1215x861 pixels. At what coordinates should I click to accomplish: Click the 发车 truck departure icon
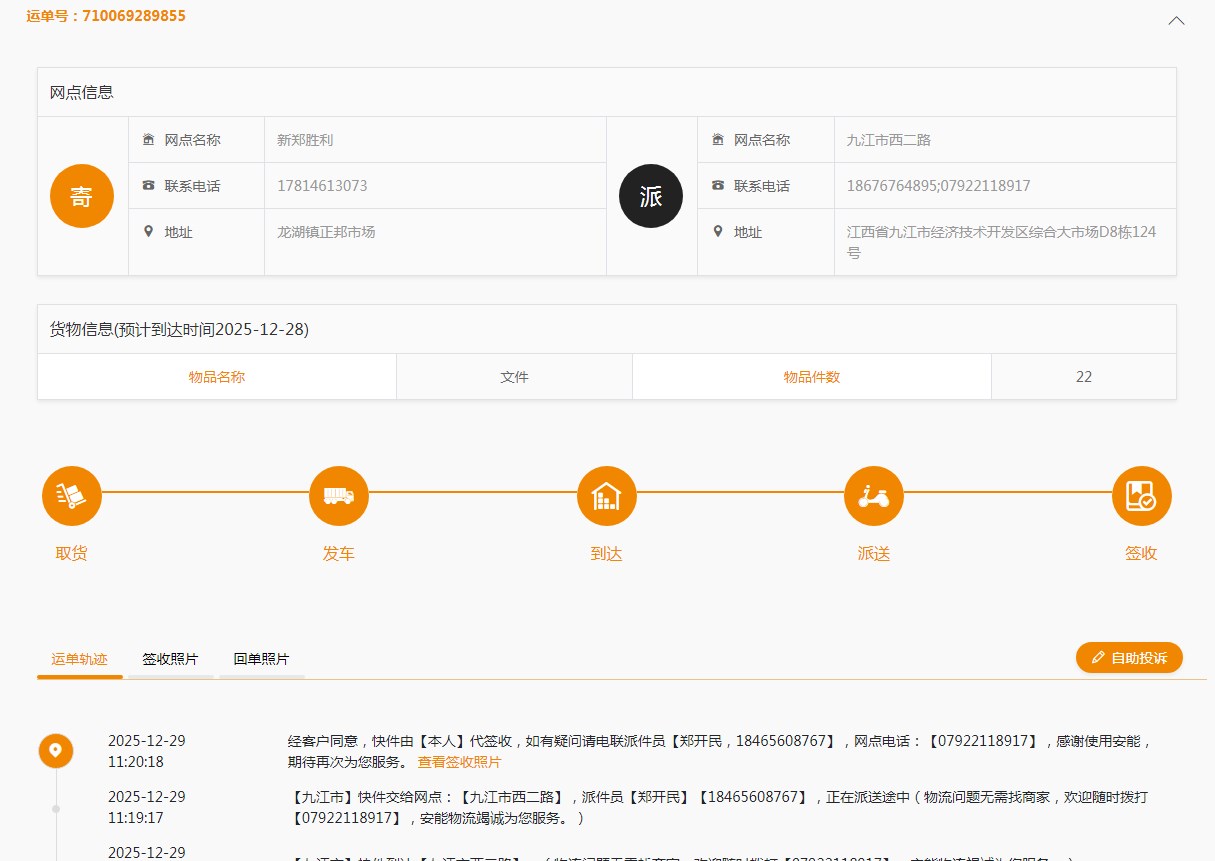point(339,496)
